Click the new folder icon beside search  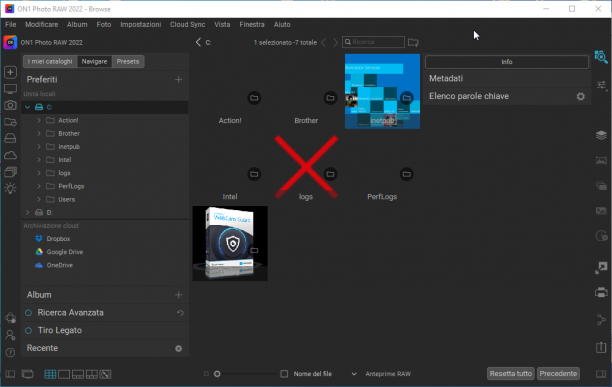(413, 42)
